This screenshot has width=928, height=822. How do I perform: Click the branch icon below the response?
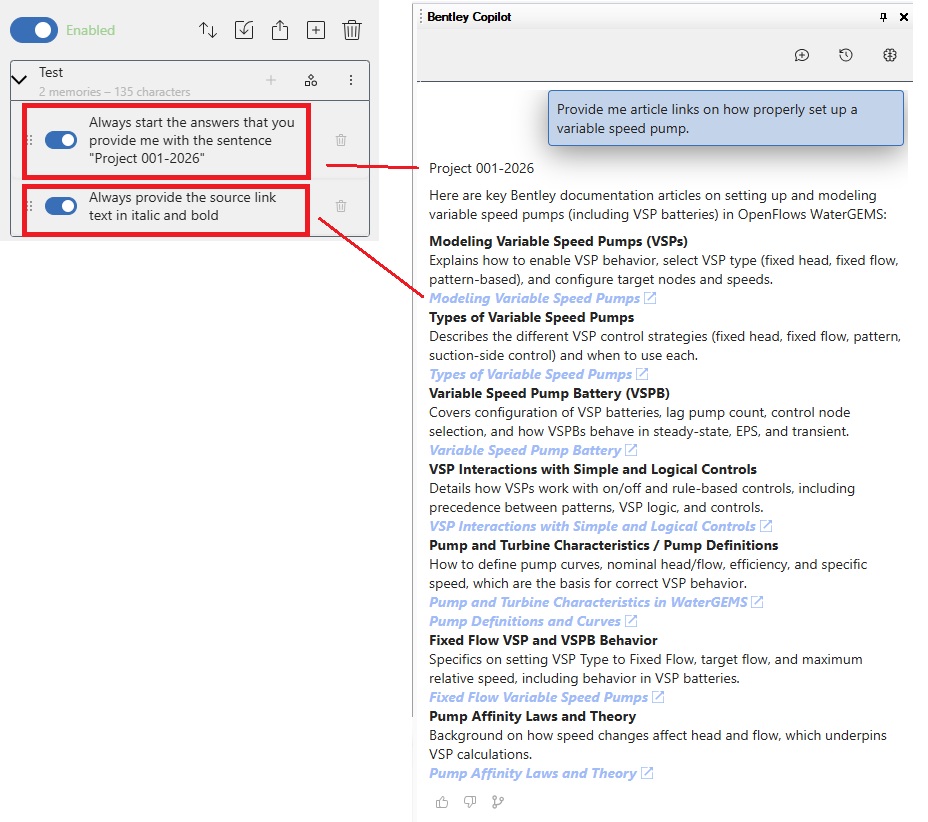click(x=498, y=802)
